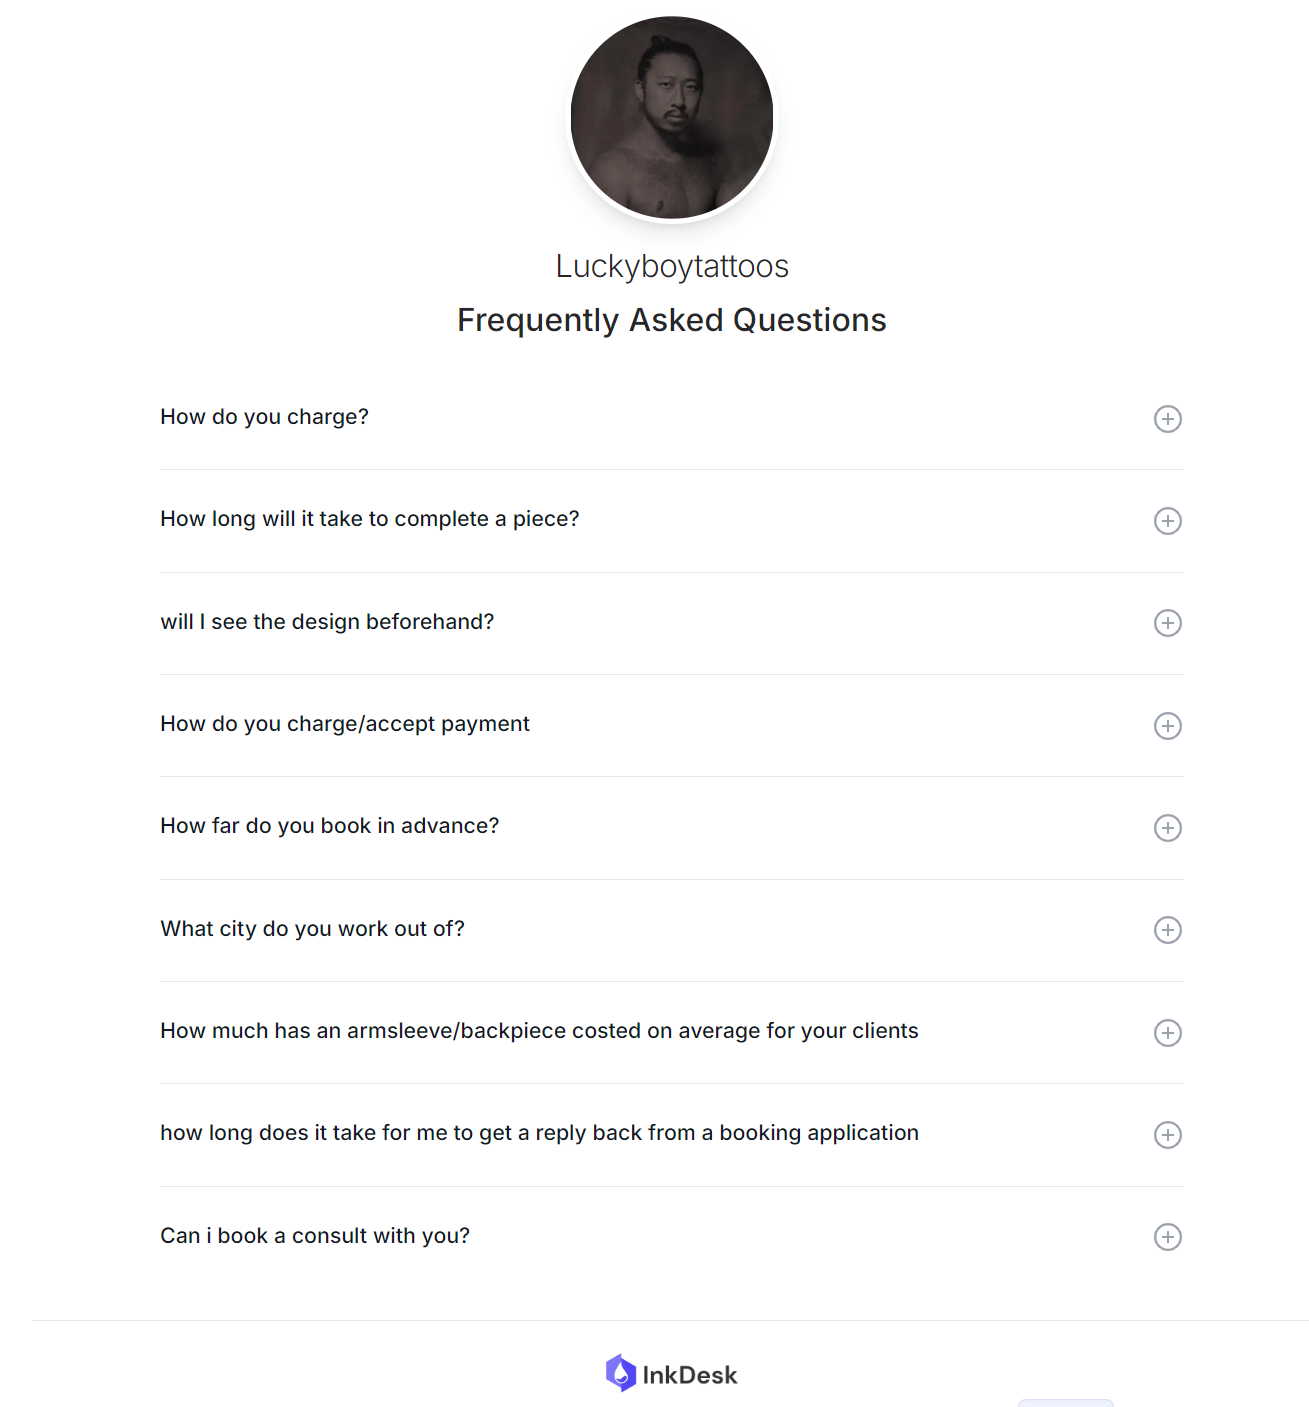Open "How do you charge/accept payment" entry
This screenshot has height=1407, width=1309.
tap(345, 724)
